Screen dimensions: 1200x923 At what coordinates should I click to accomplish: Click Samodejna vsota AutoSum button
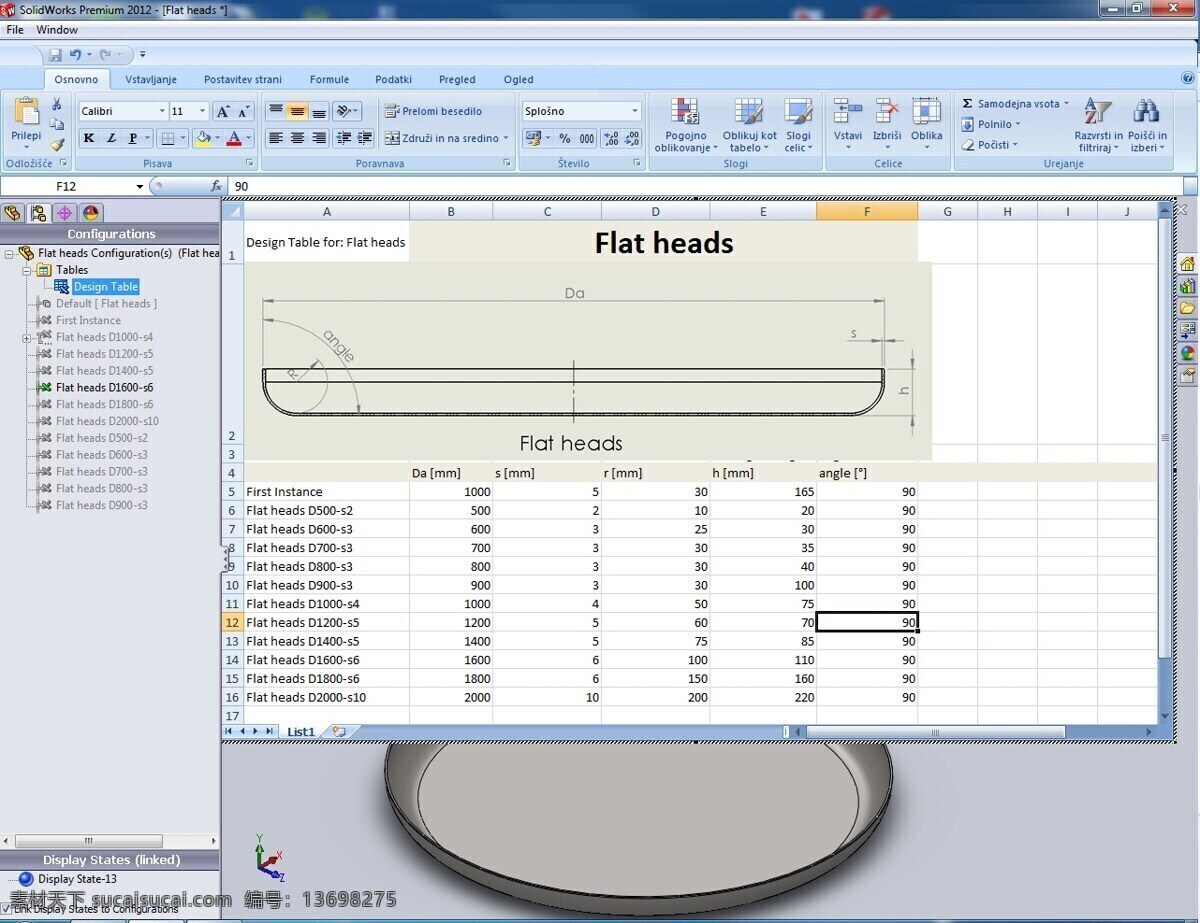(1015, 104)
